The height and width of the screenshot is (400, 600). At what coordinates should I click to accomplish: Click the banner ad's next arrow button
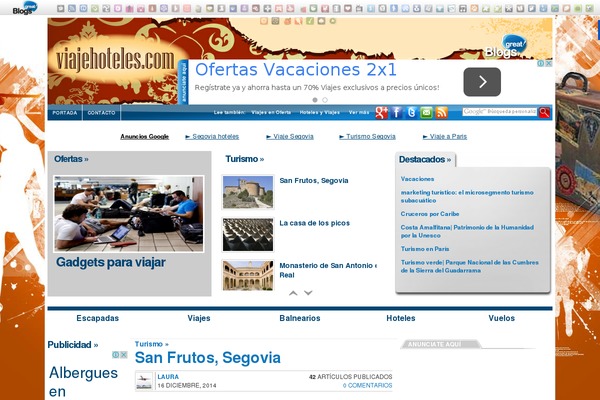pyautogui.click(x=482, y=82)
